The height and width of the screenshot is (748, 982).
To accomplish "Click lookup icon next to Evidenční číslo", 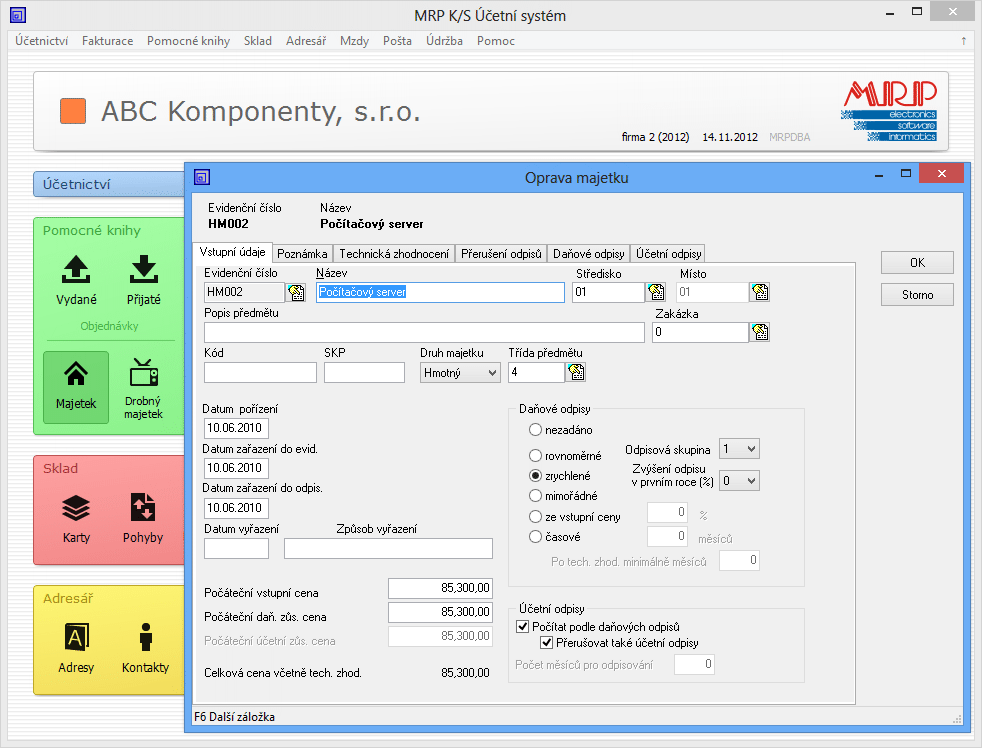I will coord(296,293).
